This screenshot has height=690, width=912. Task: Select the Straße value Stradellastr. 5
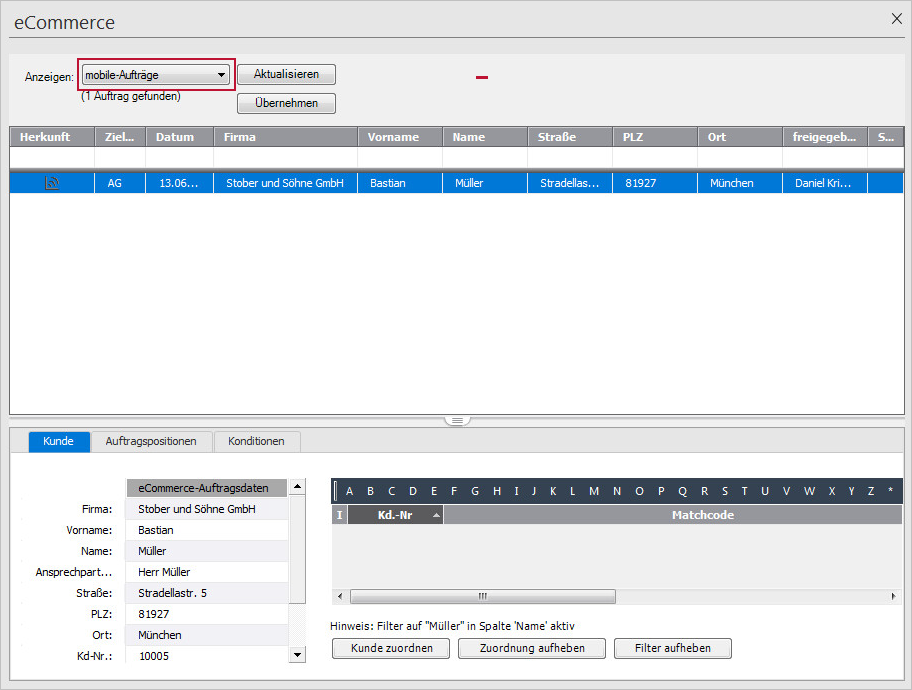(x=206, y=593)
